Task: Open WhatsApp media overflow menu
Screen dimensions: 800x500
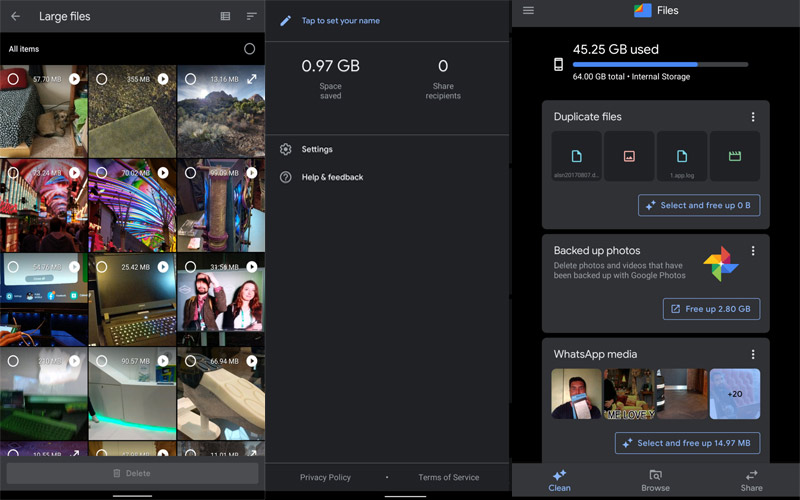Action: click(x=753, y=354)
